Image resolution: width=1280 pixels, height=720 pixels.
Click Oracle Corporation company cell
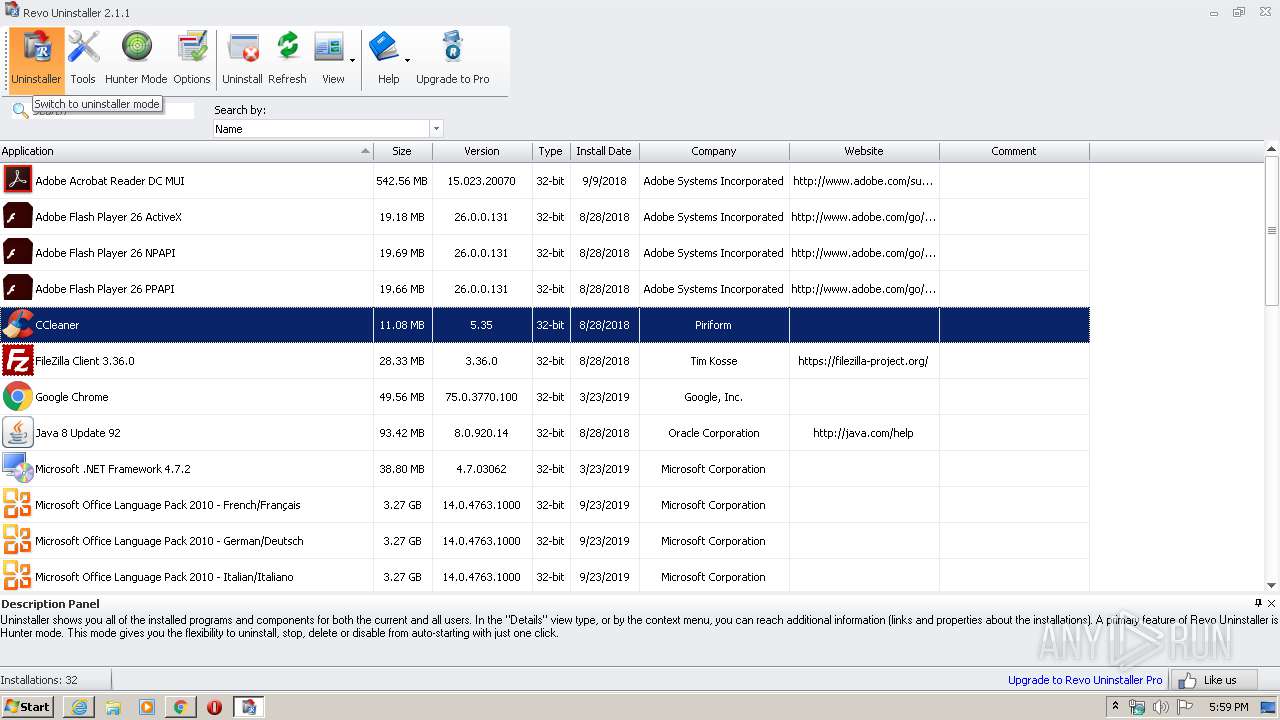713,433
